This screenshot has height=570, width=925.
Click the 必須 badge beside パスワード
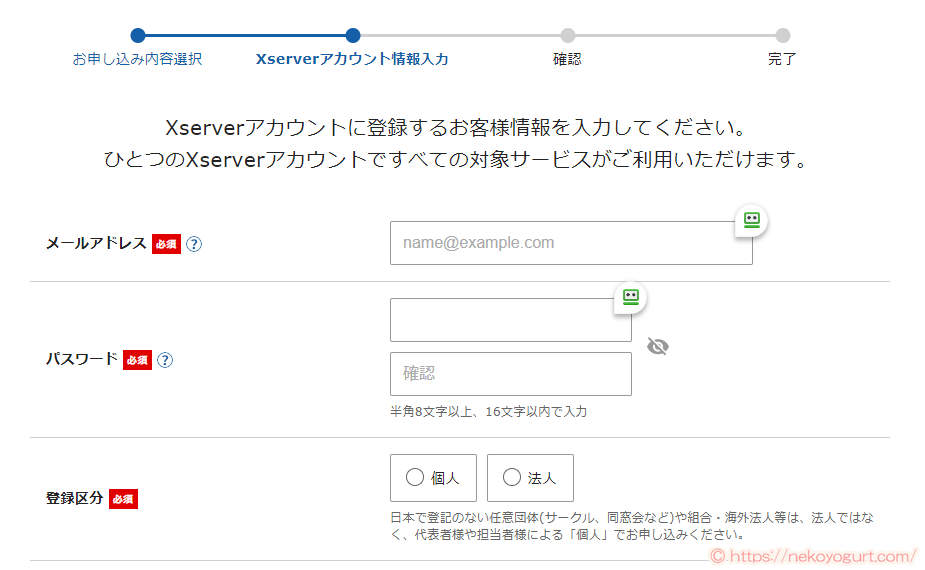coord(137,360)
